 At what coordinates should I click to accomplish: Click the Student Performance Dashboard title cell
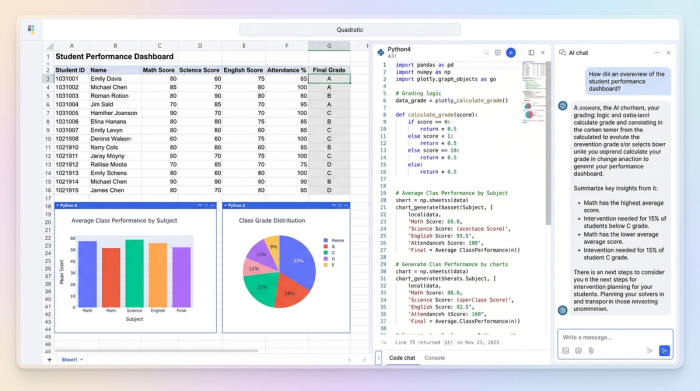coord(114,57)
